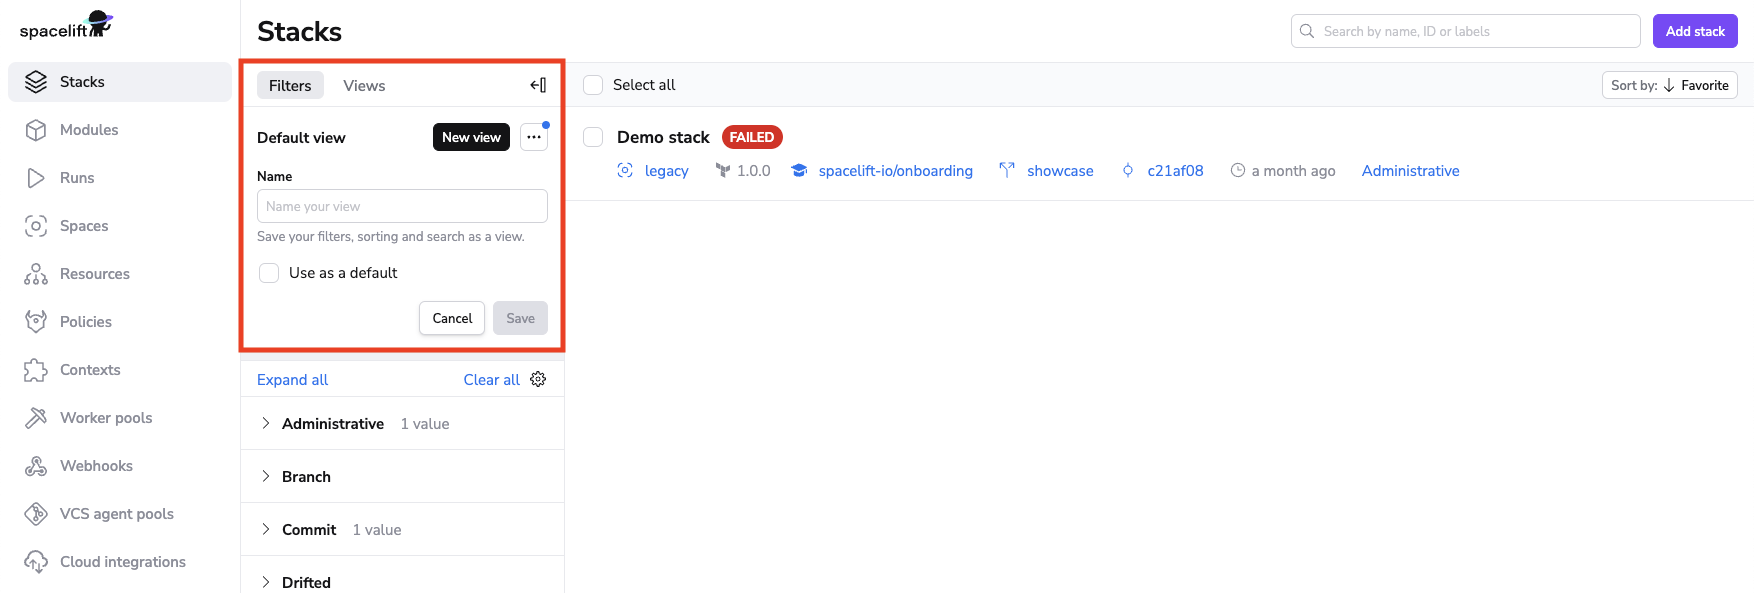1754x593 pixels.
Task: Check the Select all checkbox
Action: pyautogui.click(x=593, y=85)
